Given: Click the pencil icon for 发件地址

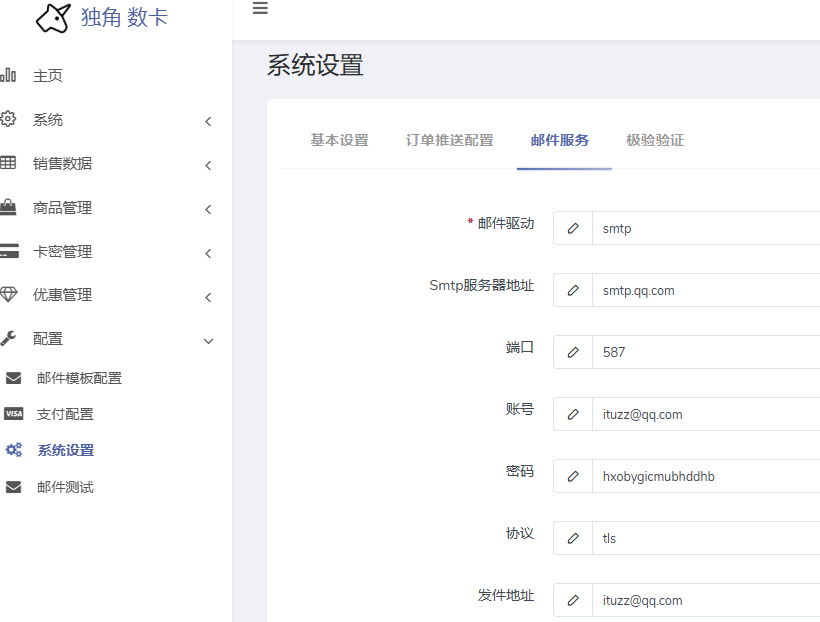Looking at the screenshot, I should (573, 600).
